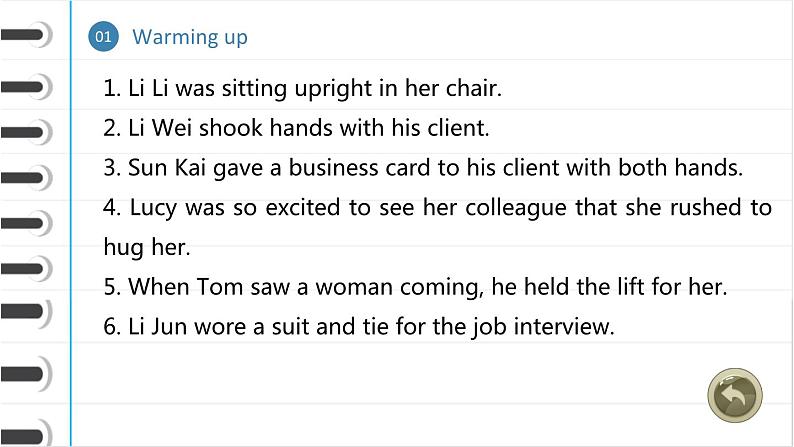
Task: Click the 'hug her.' continuation line
Action: tap(147, 247)
